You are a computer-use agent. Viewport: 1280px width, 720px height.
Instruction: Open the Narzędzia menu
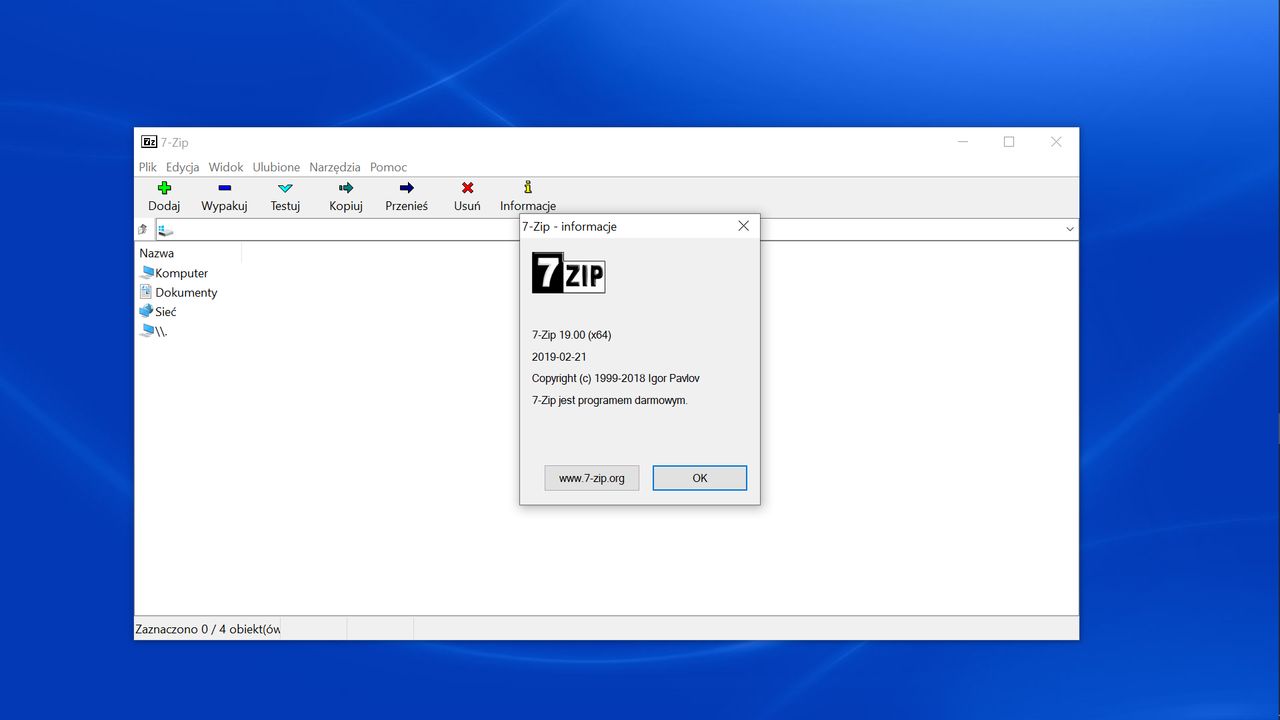tap(335, 167)
